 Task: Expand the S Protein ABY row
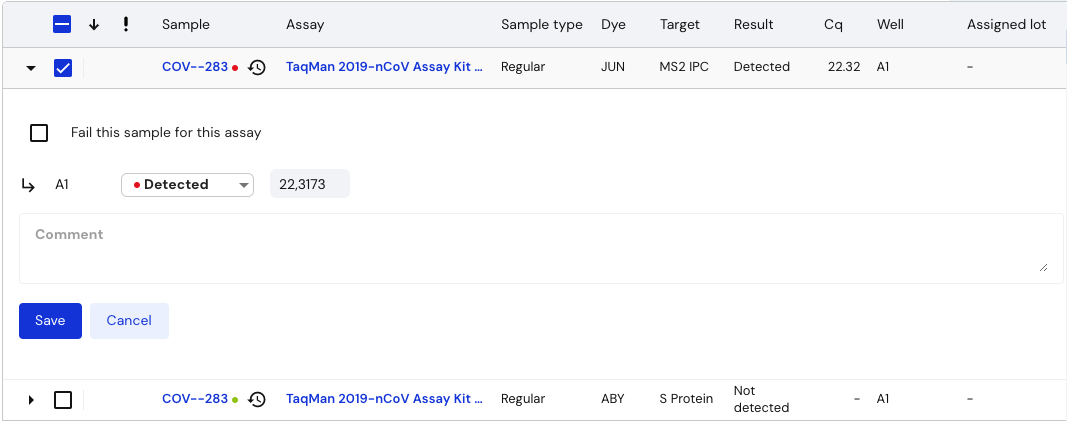[x=31, y=400]
